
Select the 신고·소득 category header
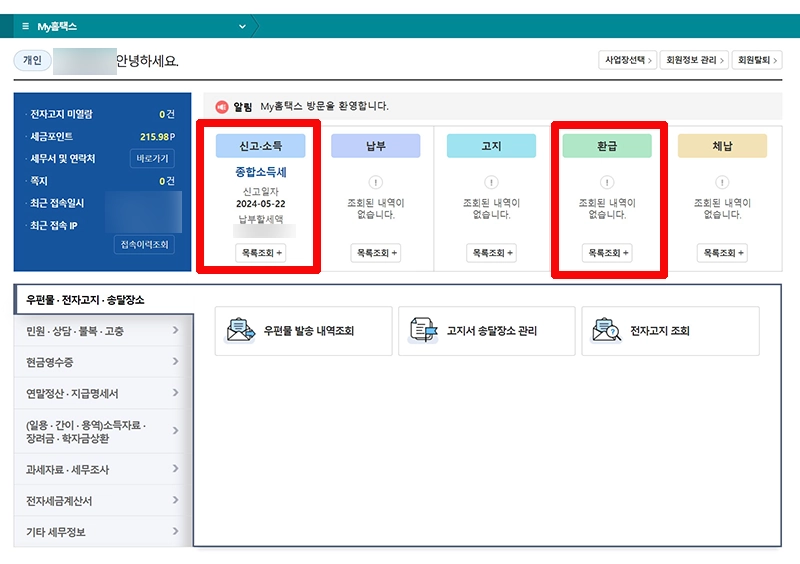(x=261, y=146)
